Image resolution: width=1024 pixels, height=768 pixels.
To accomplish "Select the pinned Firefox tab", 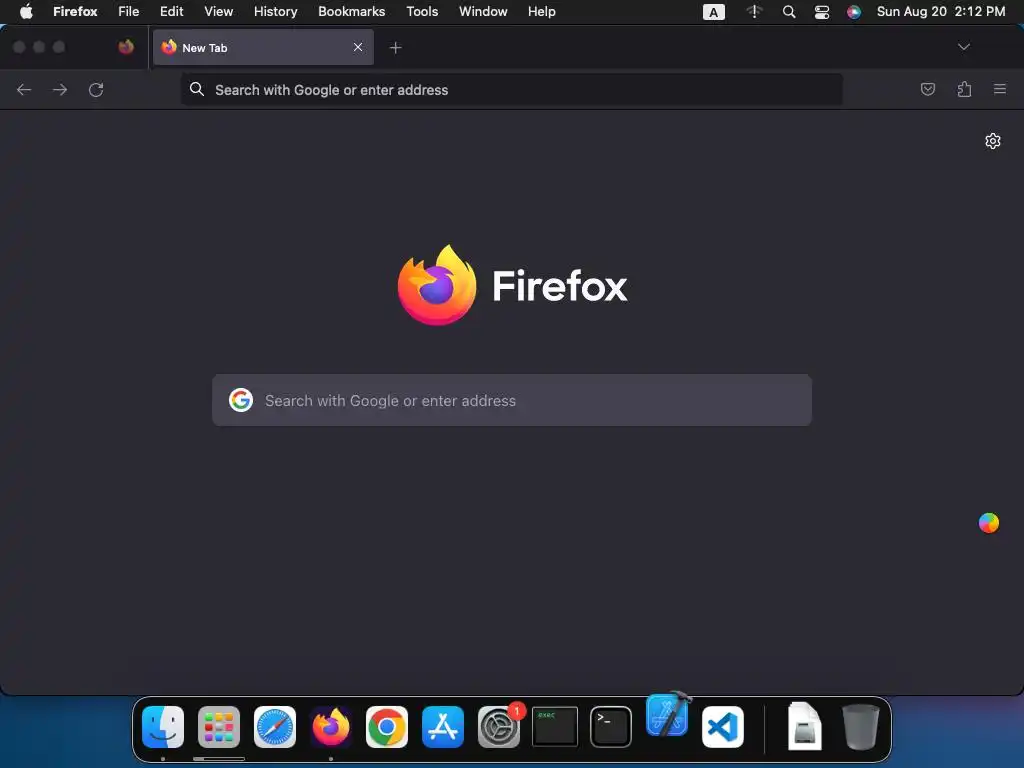I will (126, 47).
